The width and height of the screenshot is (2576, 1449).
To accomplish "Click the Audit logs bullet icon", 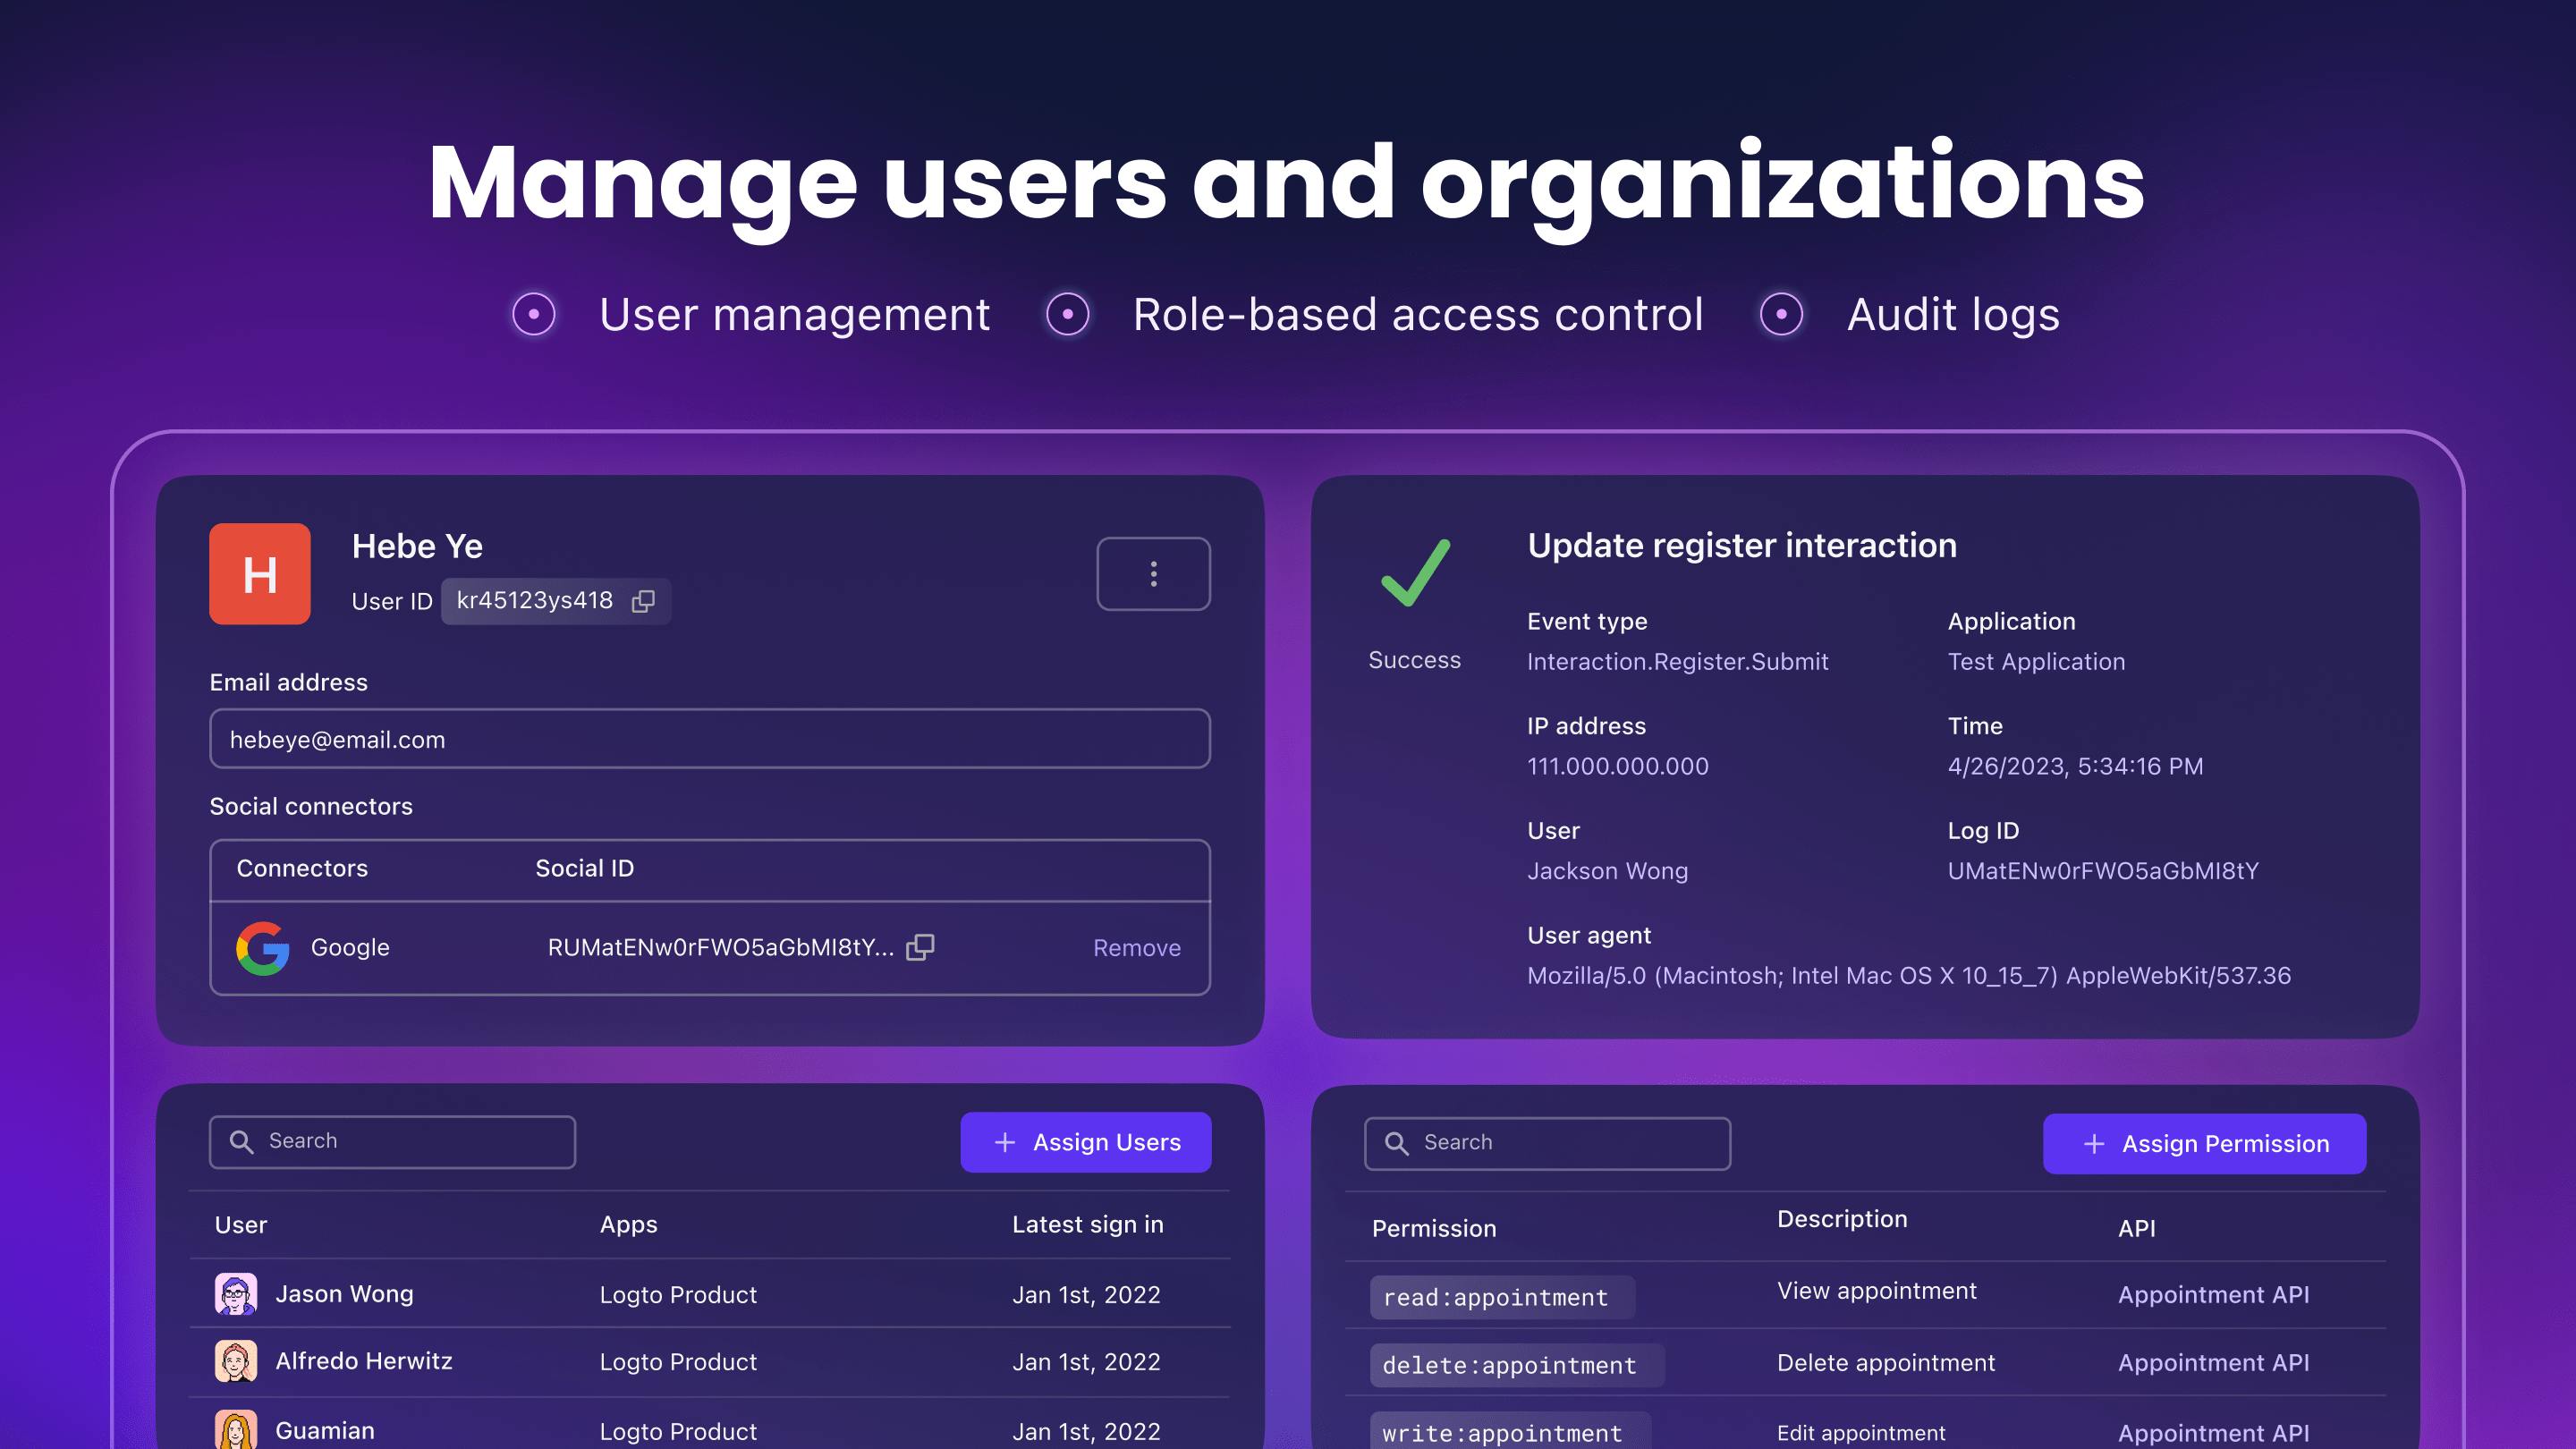I will (1781, 315).
